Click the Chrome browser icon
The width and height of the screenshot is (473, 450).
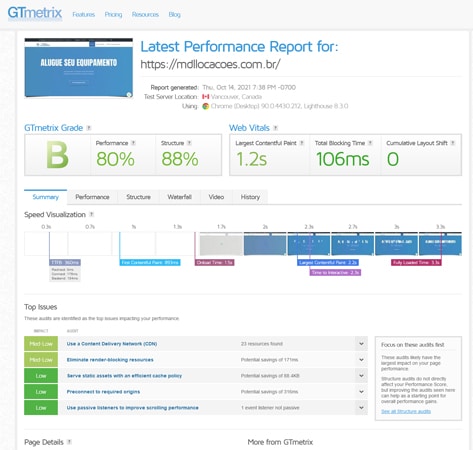(206, 106)
